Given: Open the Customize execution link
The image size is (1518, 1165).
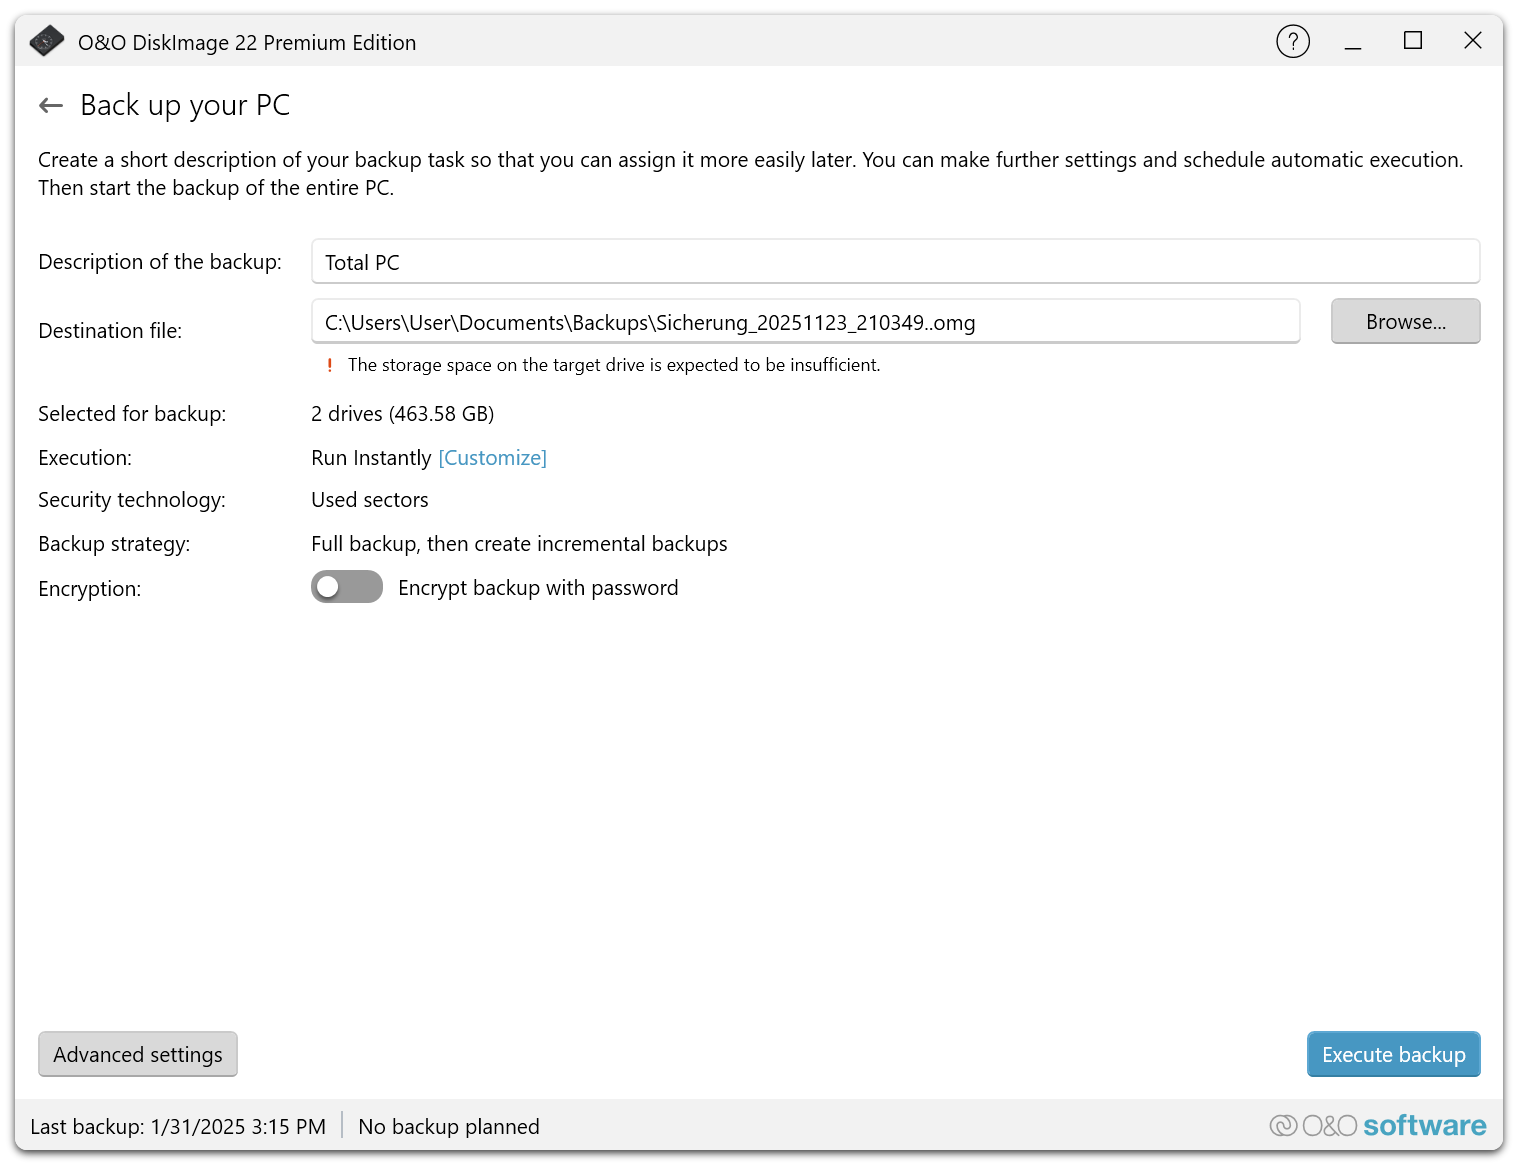Looking at the screenshot, I should pos(492,458).
